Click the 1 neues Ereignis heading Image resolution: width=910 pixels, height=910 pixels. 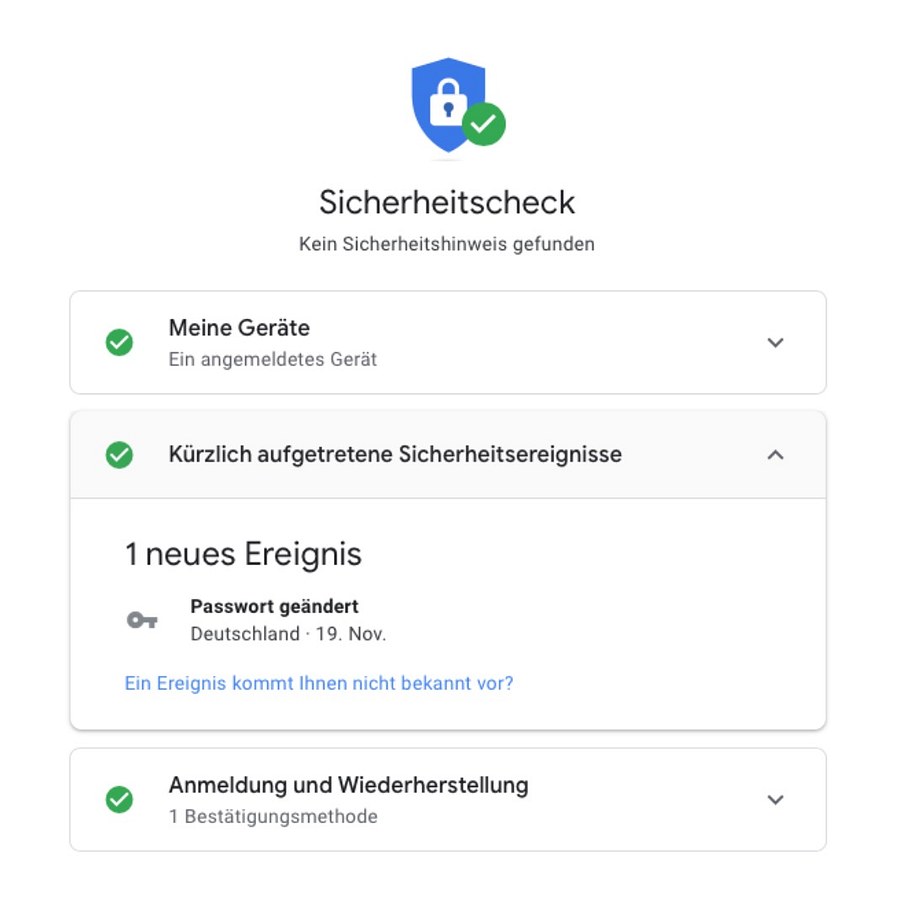(243, 554)
